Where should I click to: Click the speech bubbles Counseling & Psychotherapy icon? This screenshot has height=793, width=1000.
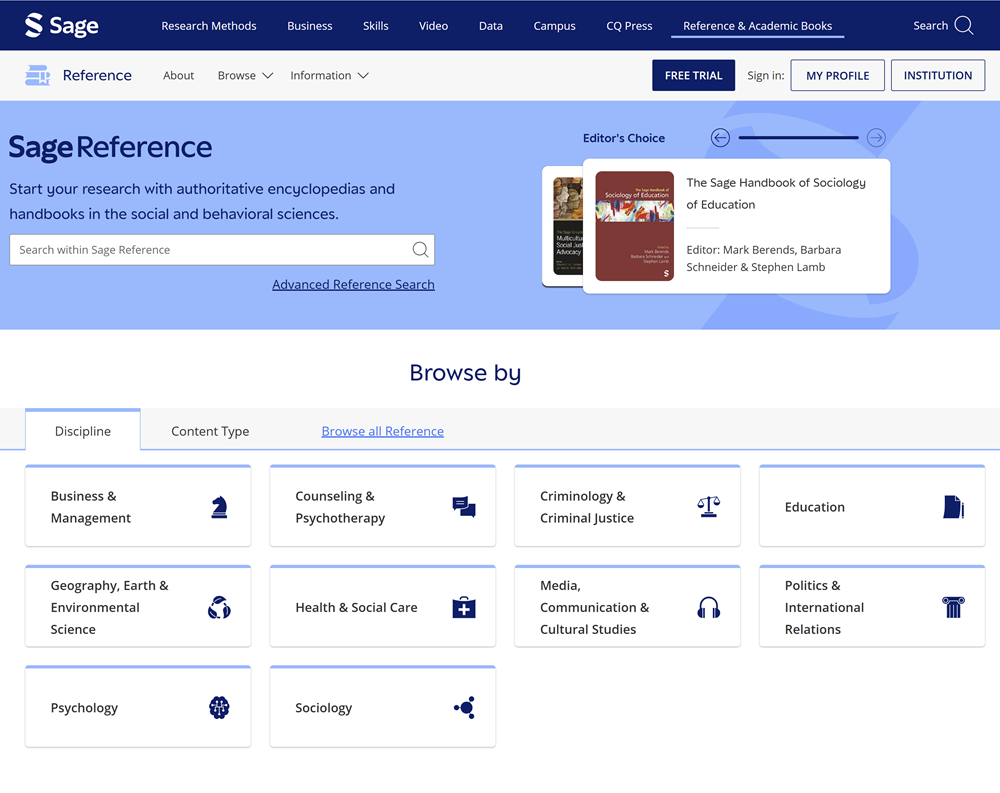tap(464, 507)
